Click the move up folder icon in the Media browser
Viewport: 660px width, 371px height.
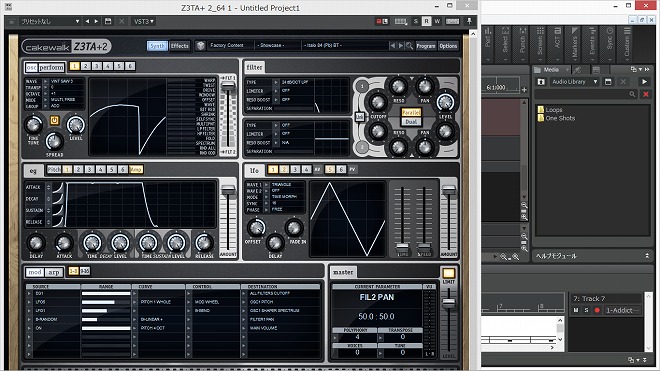(x=541, y=82)
